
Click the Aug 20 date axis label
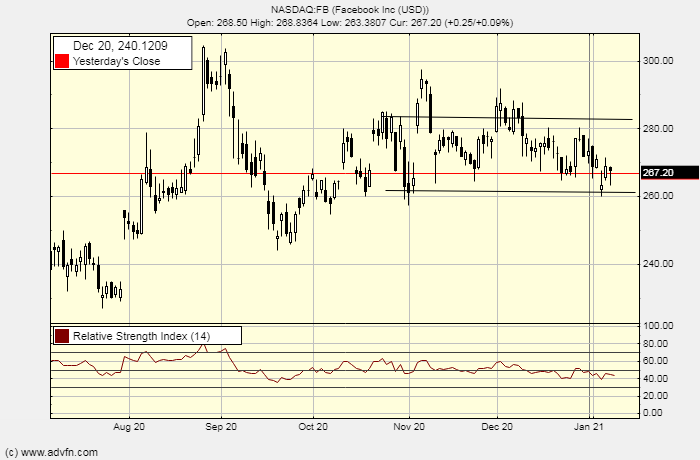[129, 427]
